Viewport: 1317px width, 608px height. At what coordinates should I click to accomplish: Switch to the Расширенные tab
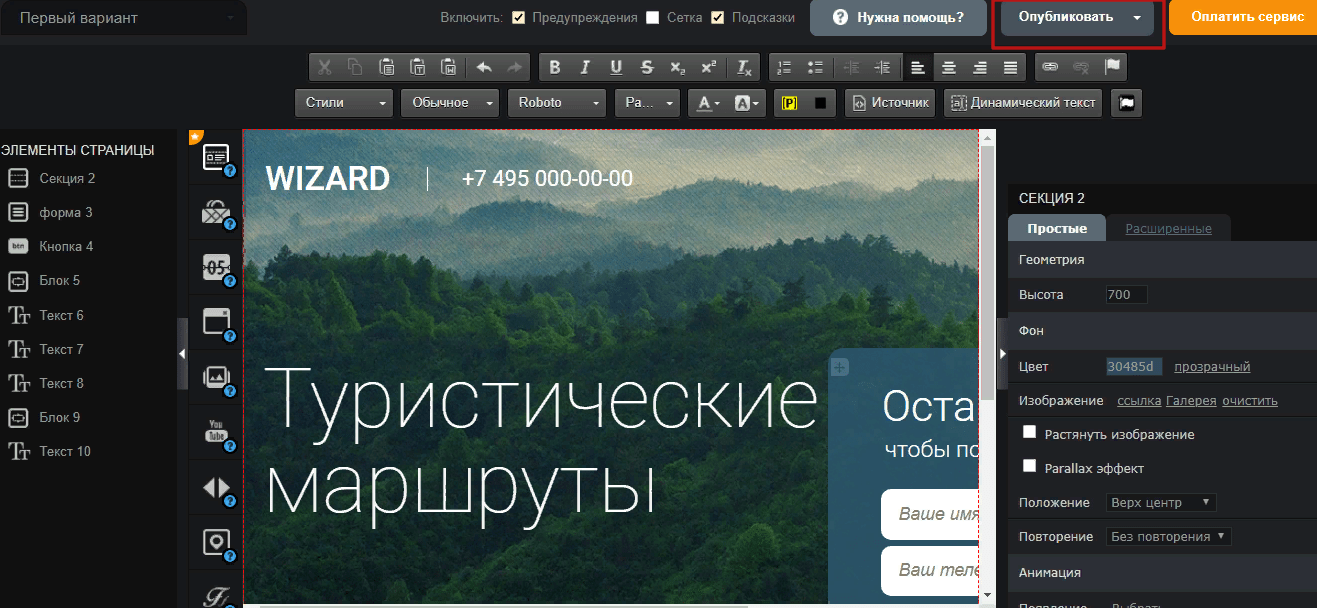pos(1168,228)
